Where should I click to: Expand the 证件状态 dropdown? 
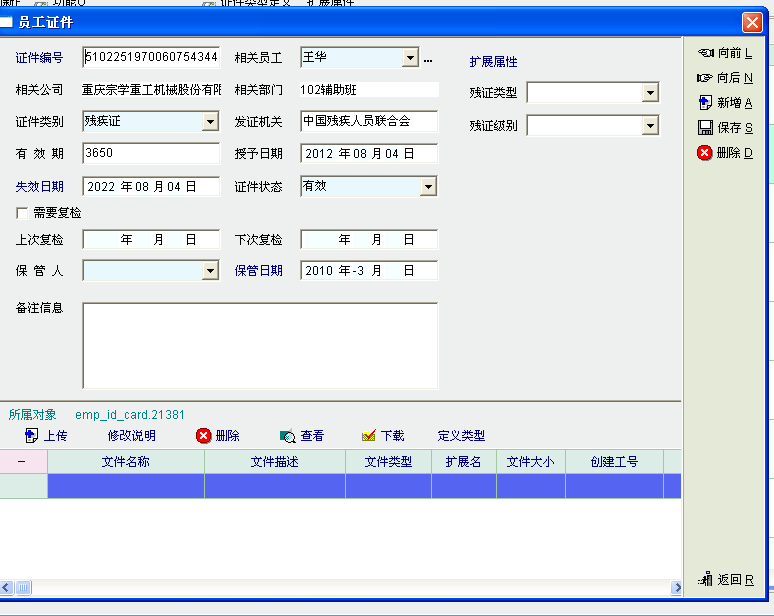[x=428, y=187]
